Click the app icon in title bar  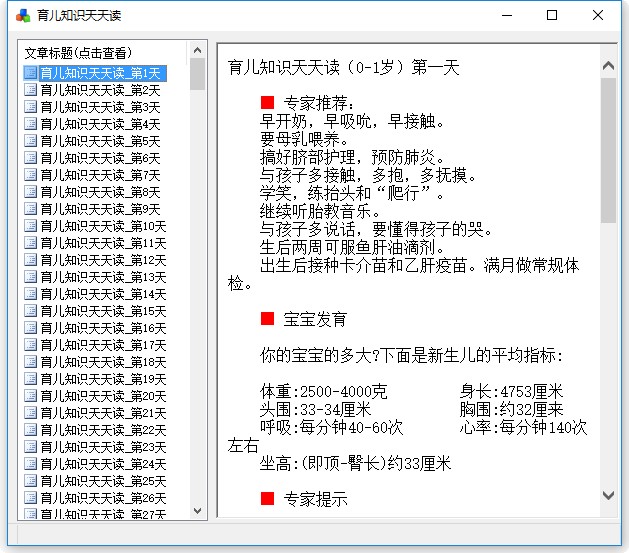23,16
